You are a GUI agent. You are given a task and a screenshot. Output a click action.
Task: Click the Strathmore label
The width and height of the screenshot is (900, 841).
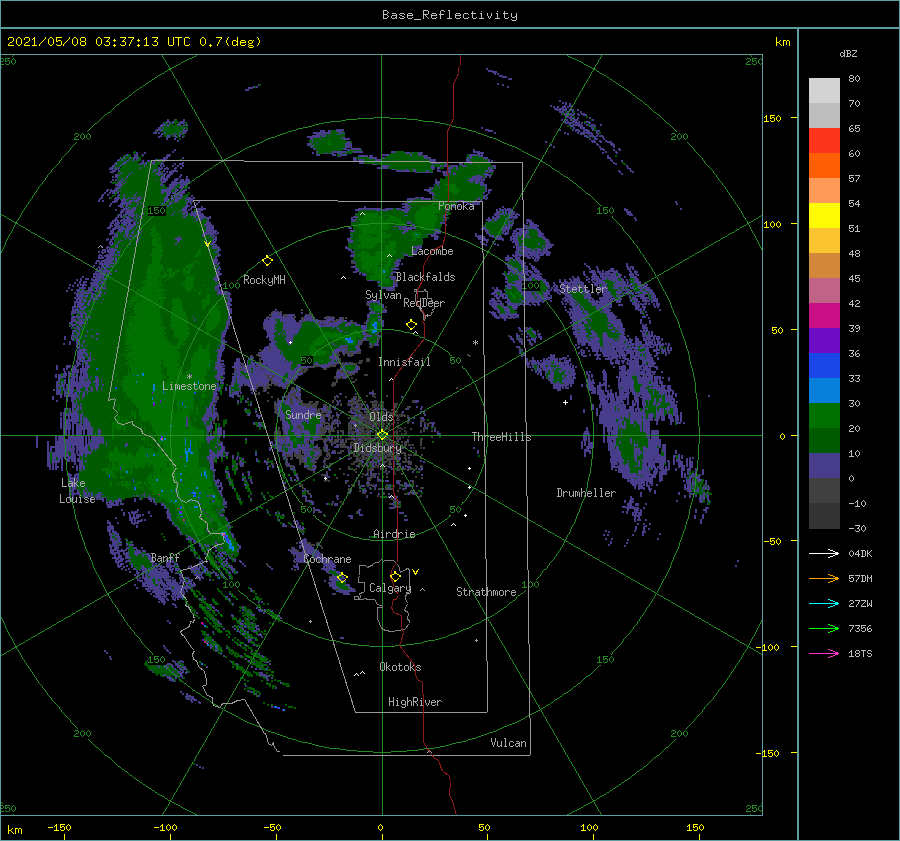click(x=486, y=592)
